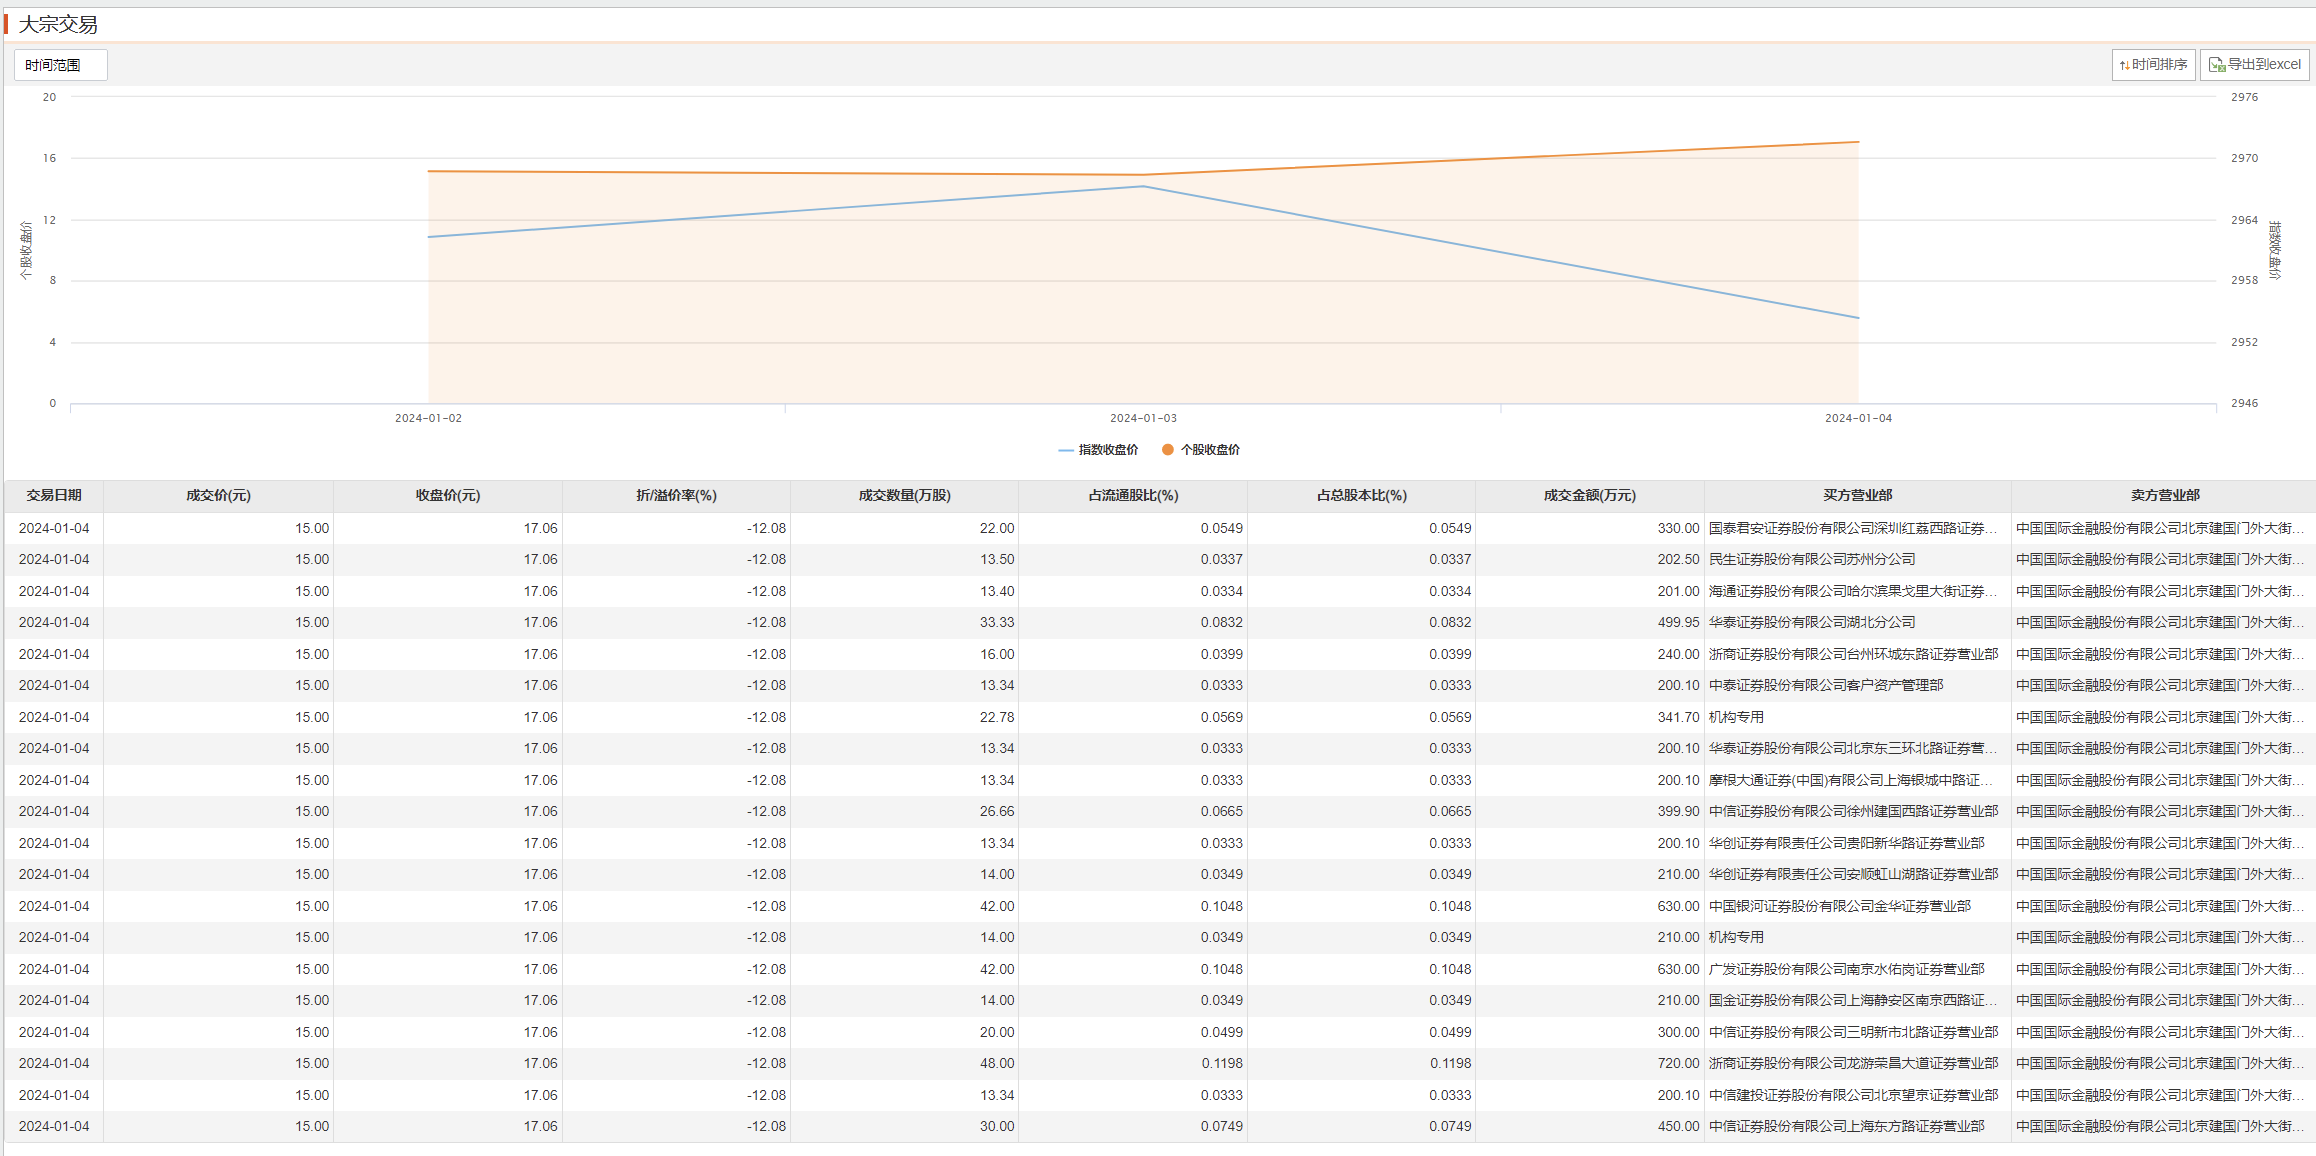Click the time sort arrows icon
Image resolution: width=2316 pixels, height=1156 pixels.
(x=2124, y=65)
